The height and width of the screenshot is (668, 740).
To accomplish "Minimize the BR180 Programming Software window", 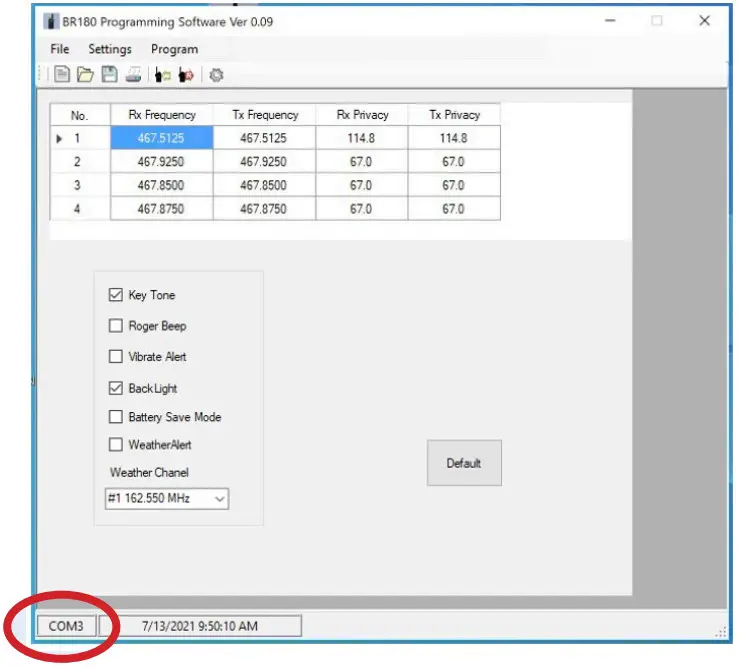I will (610, 21).
